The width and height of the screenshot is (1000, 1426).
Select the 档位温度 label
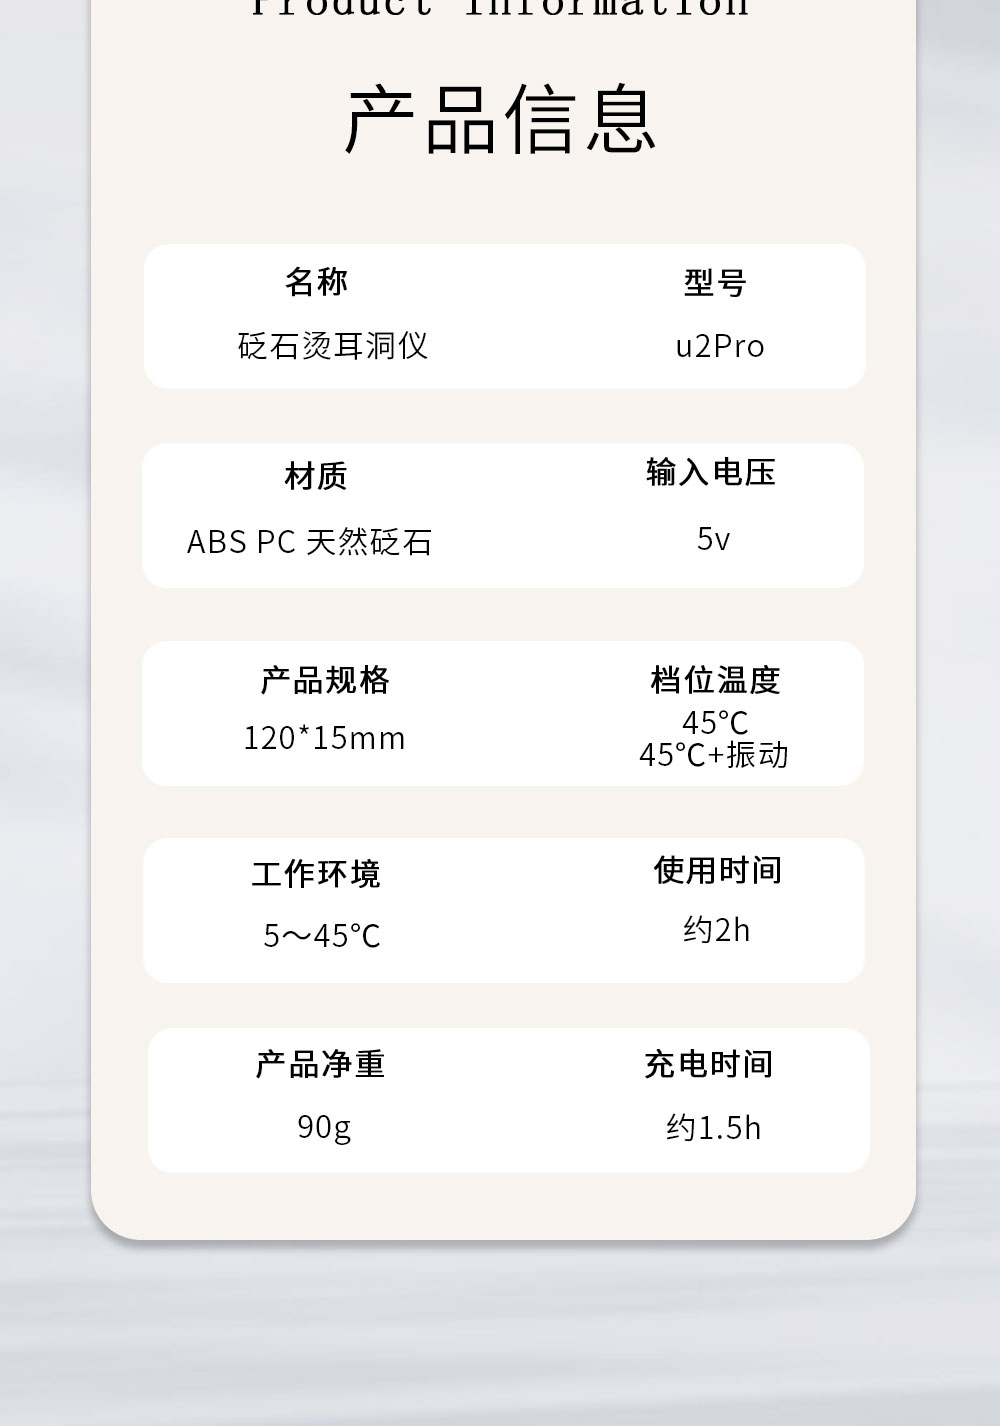[x=715, y=680]
